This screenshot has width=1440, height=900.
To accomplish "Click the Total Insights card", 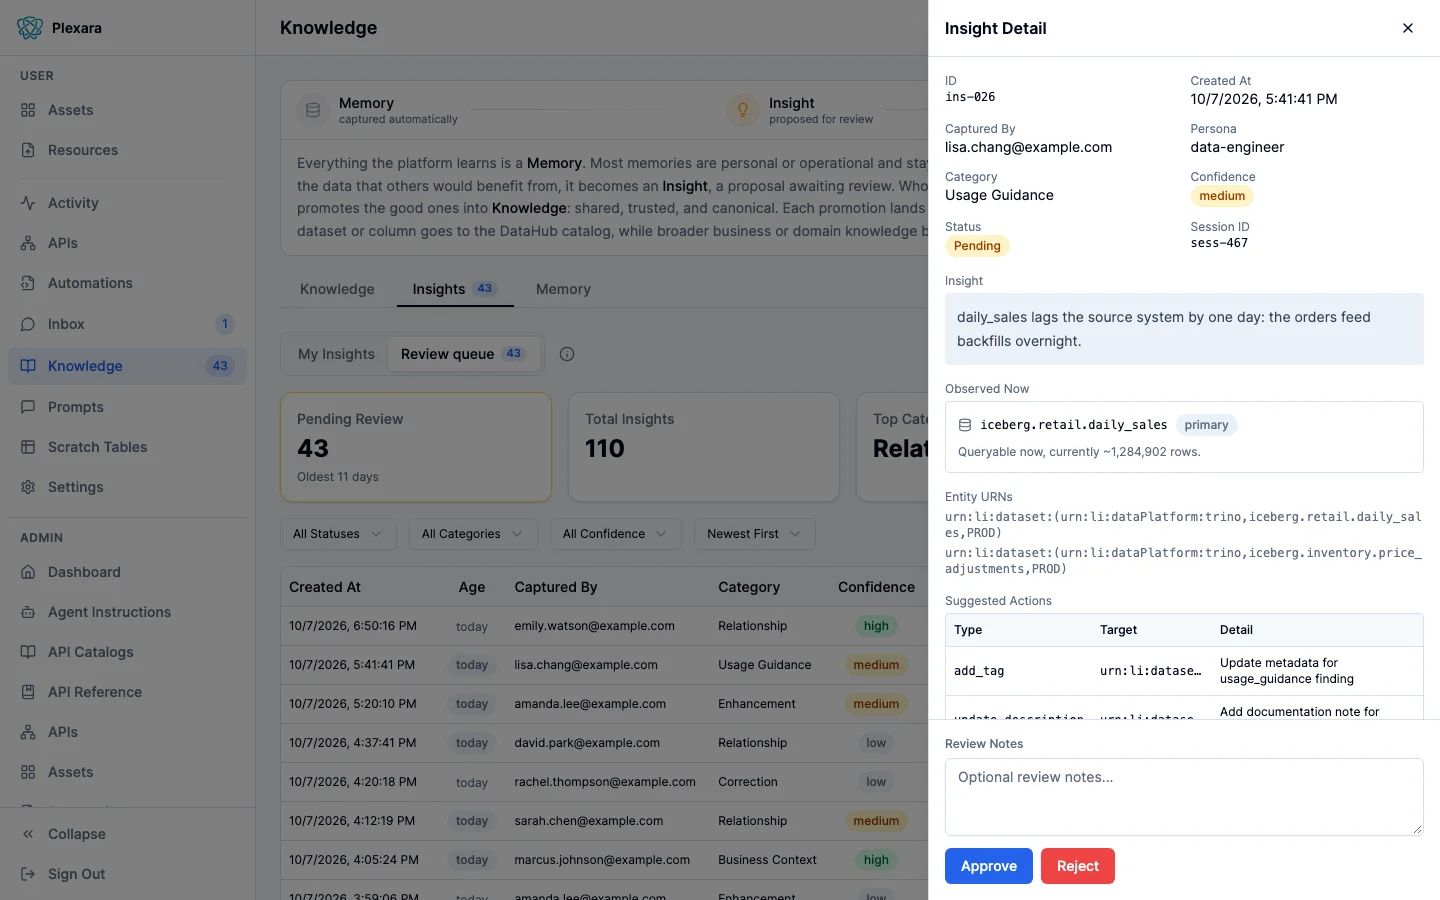I will [x=704, y=447].
